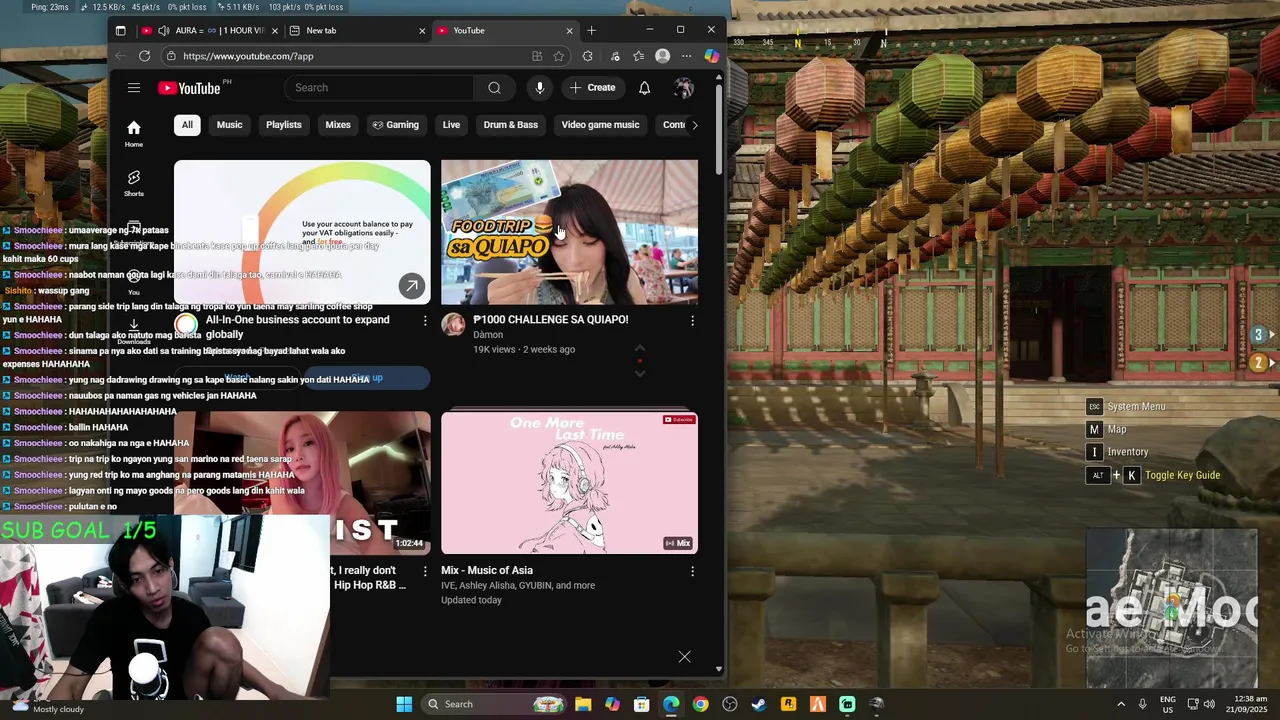Click the browser scrollbar down arrow
Viewport: 1280px width, 720px height.
click(718, 669)
